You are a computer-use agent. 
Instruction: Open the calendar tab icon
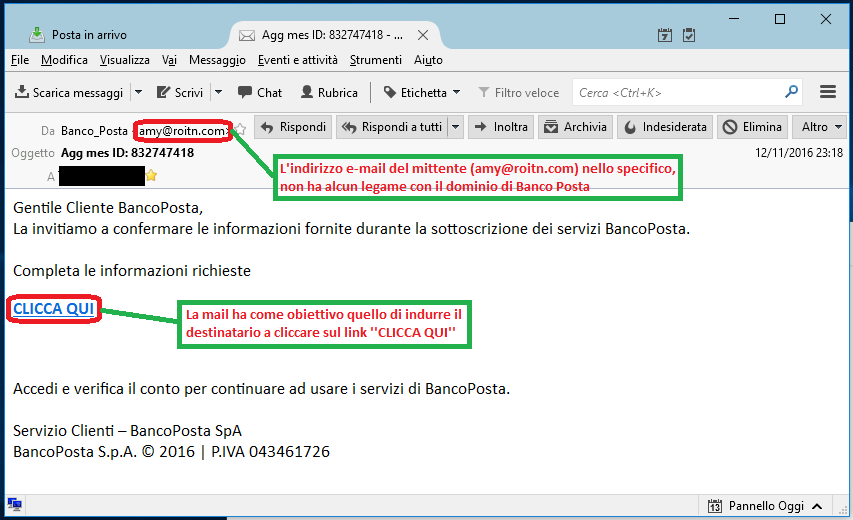click(665, 35)
